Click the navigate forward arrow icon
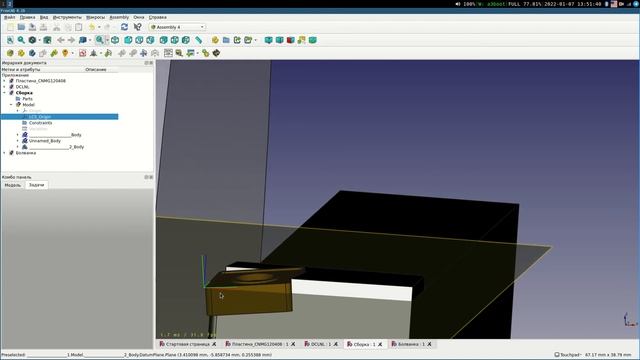 point(71,40)
